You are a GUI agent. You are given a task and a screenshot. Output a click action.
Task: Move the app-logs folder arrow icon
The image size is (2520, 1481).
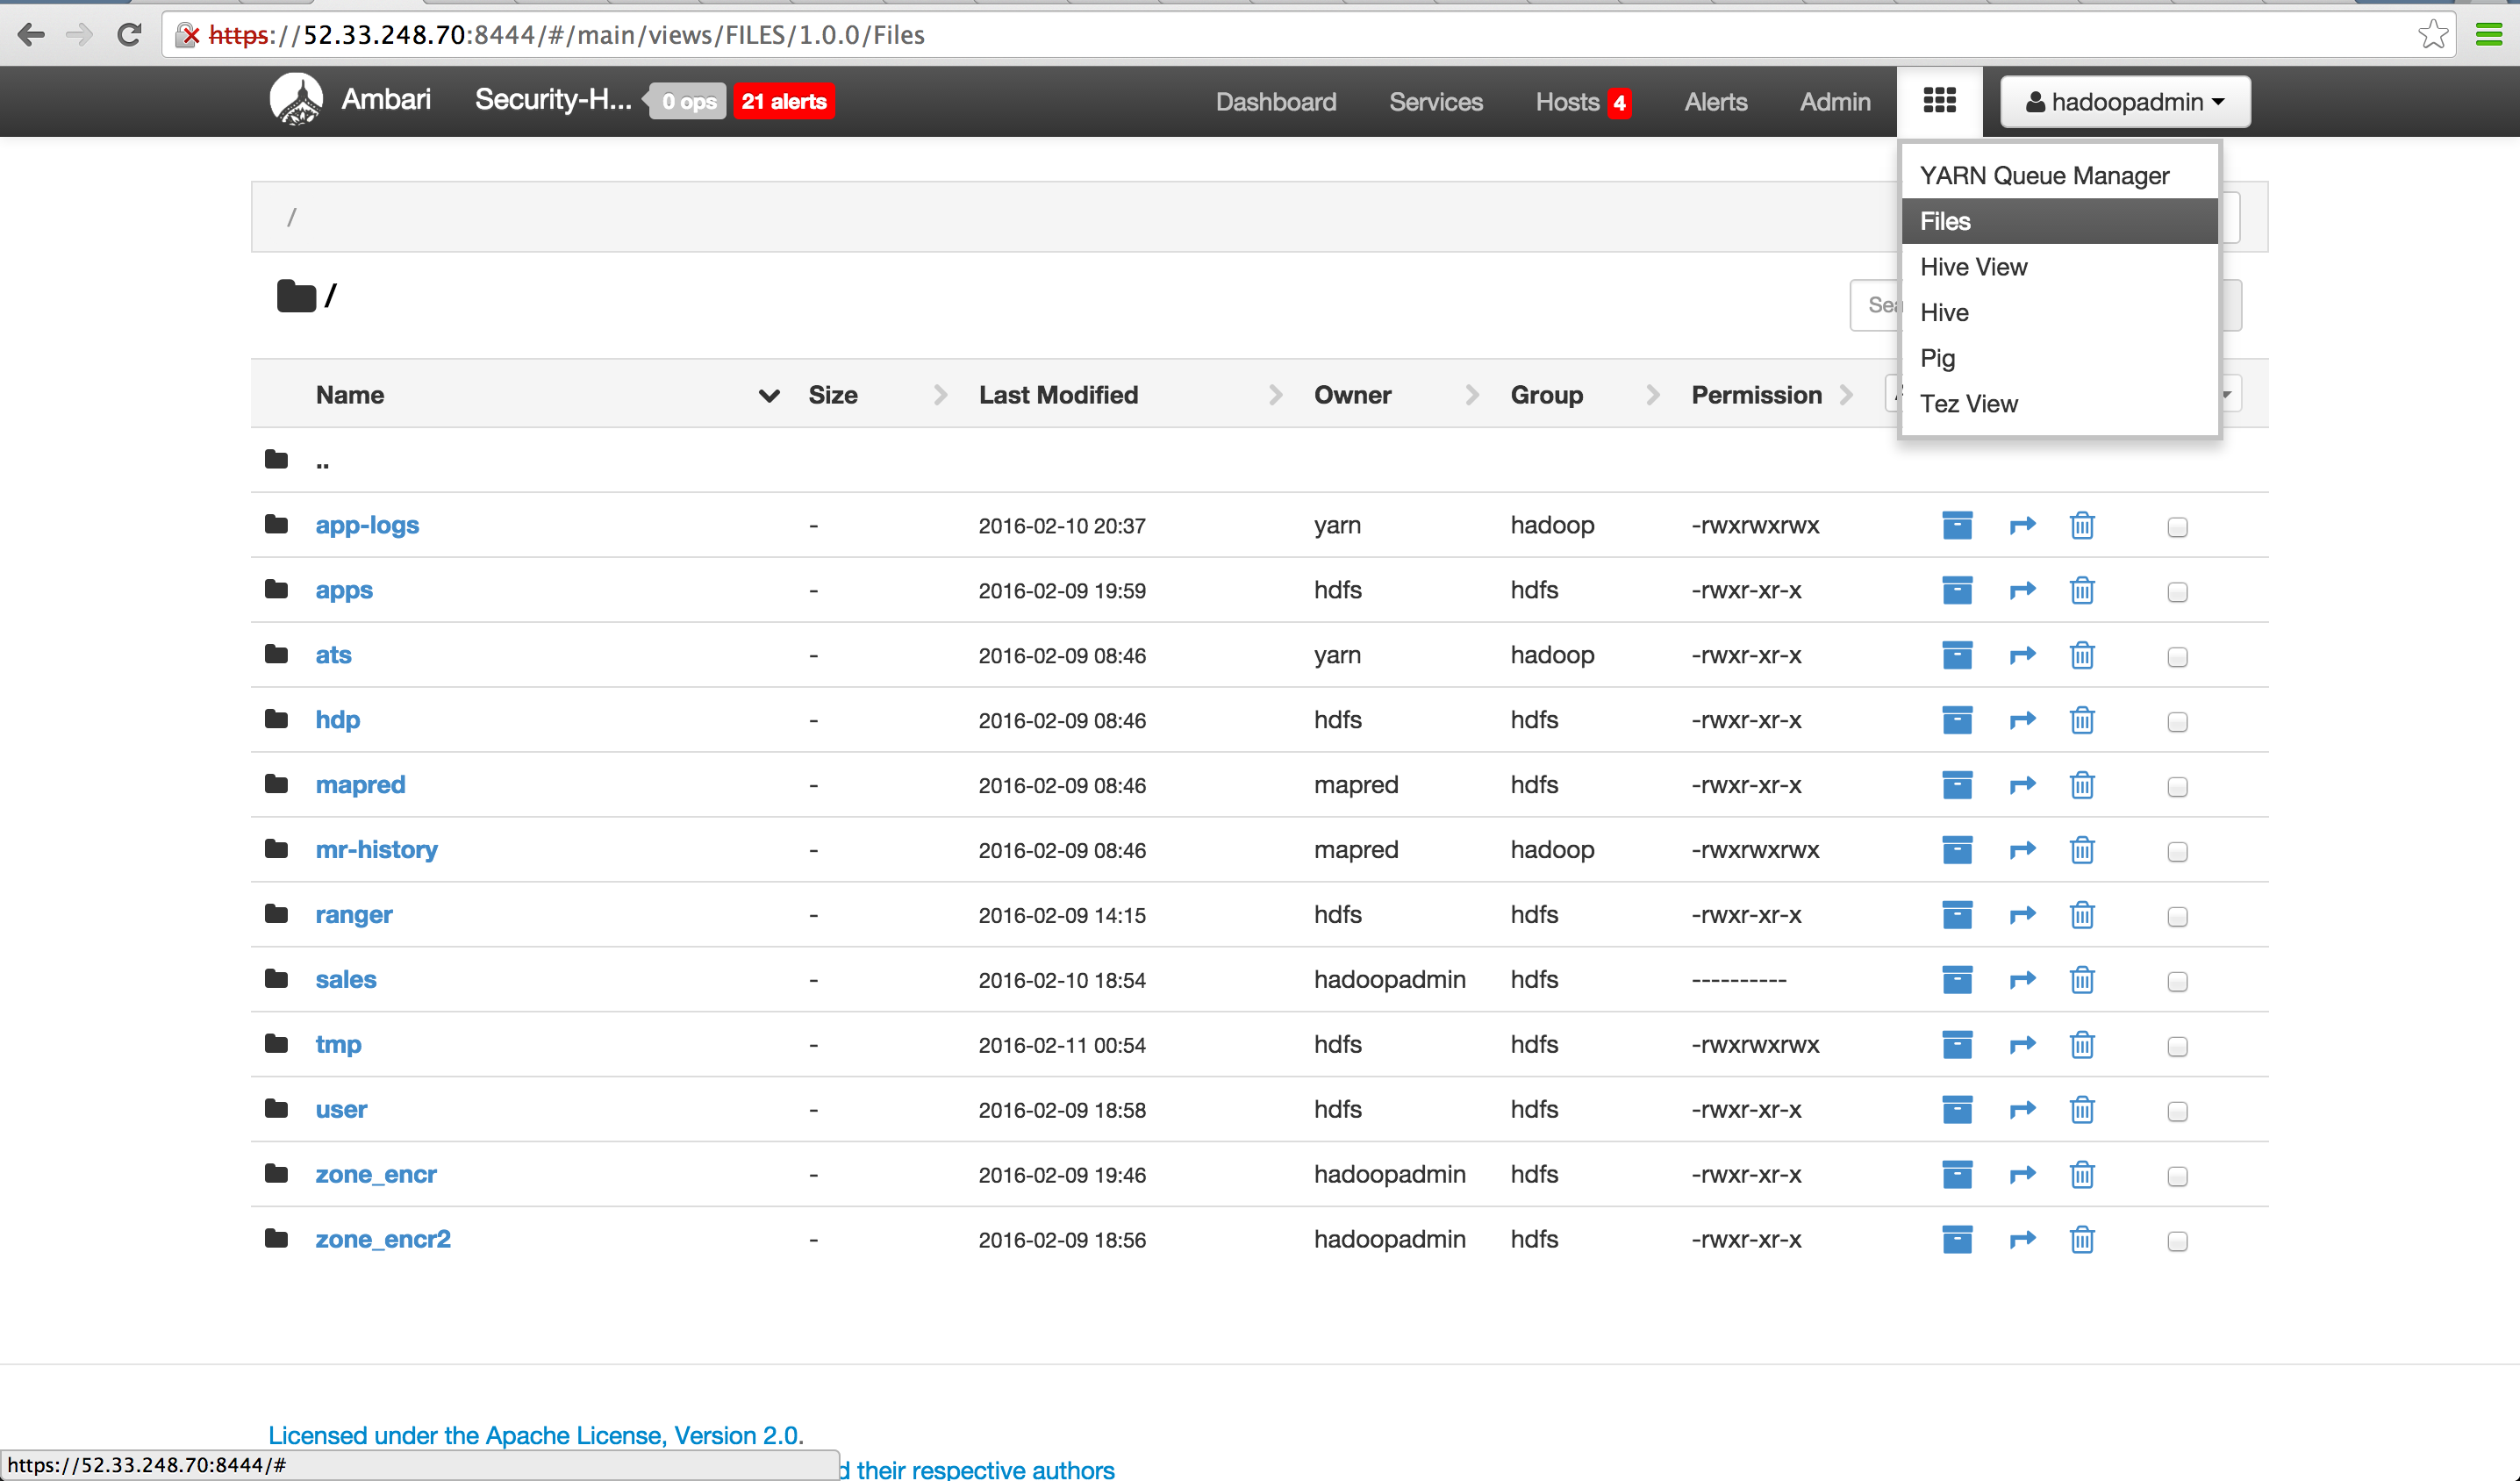pyautogui.click(x=2022, y=525)
